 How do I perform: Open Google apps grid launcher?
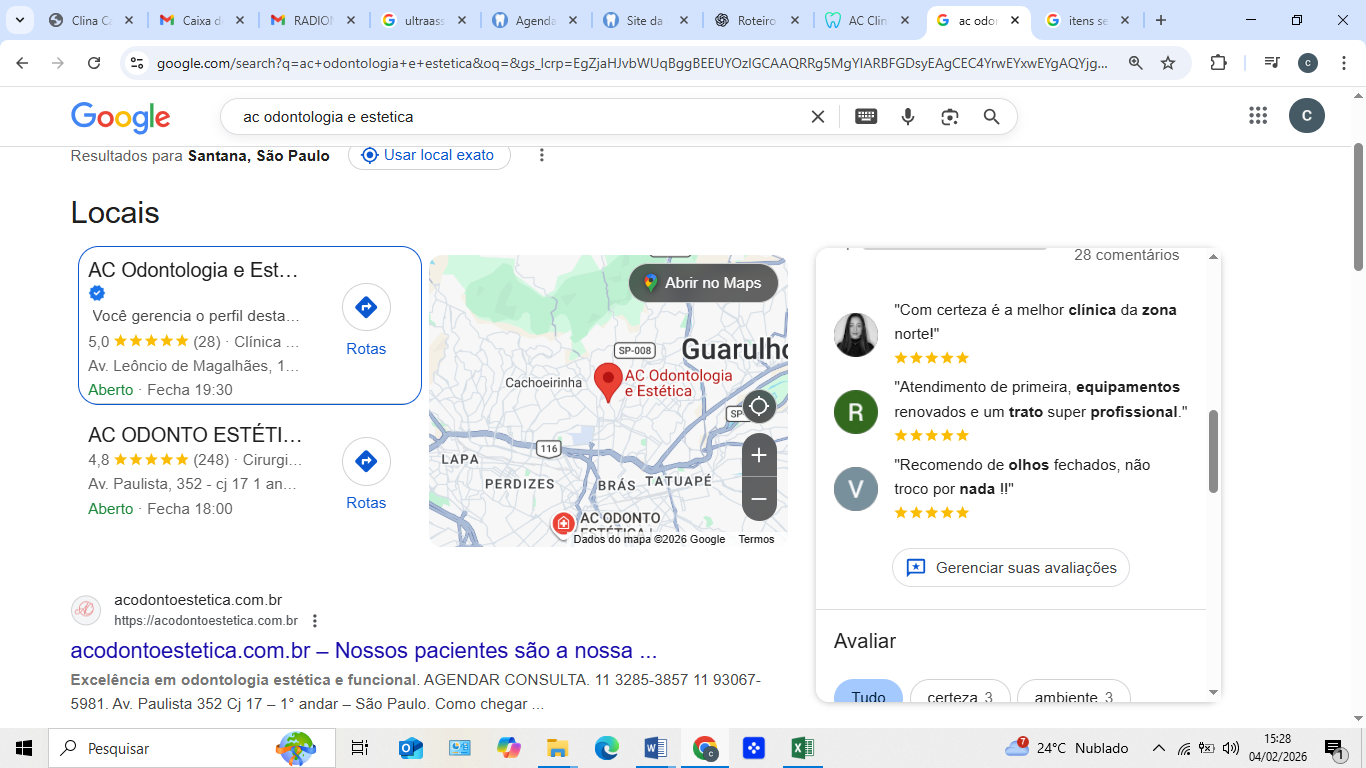(1258, 117)
